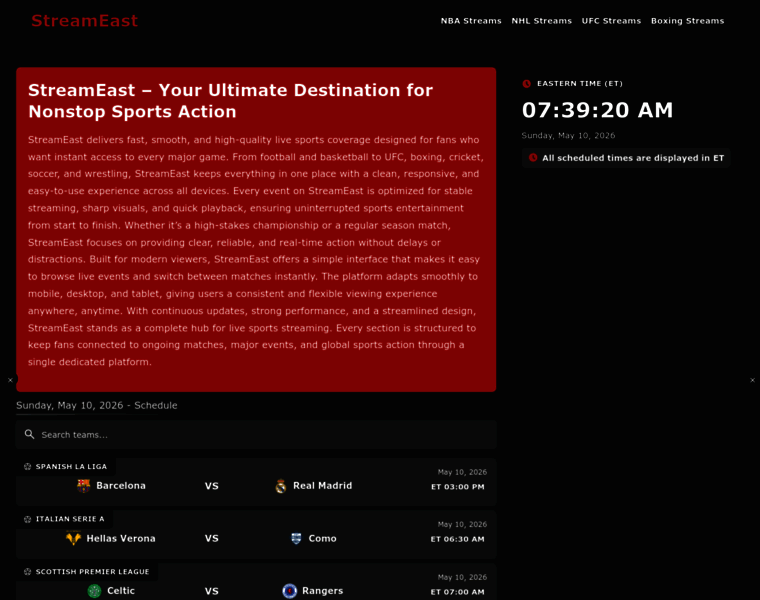This screenshot has width=760, height=600.
Task: Select the Spanish La Liga league label
Action: tap(71, 466)
